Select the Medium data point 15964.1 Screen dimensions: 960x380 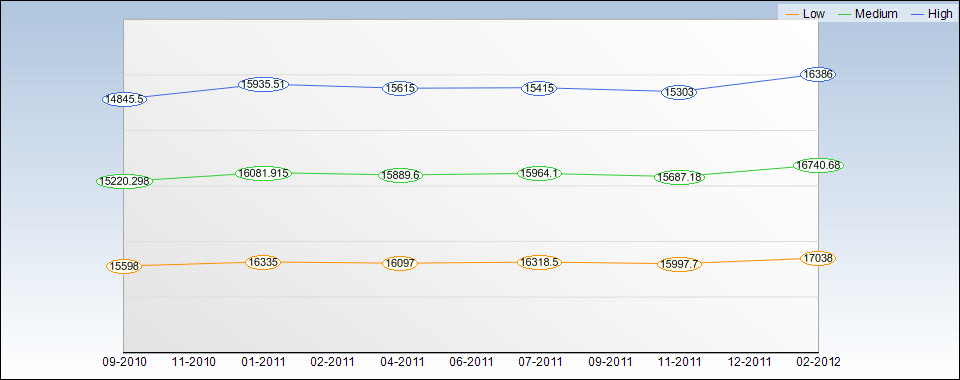pyautogui.click(x=539, y=173)
